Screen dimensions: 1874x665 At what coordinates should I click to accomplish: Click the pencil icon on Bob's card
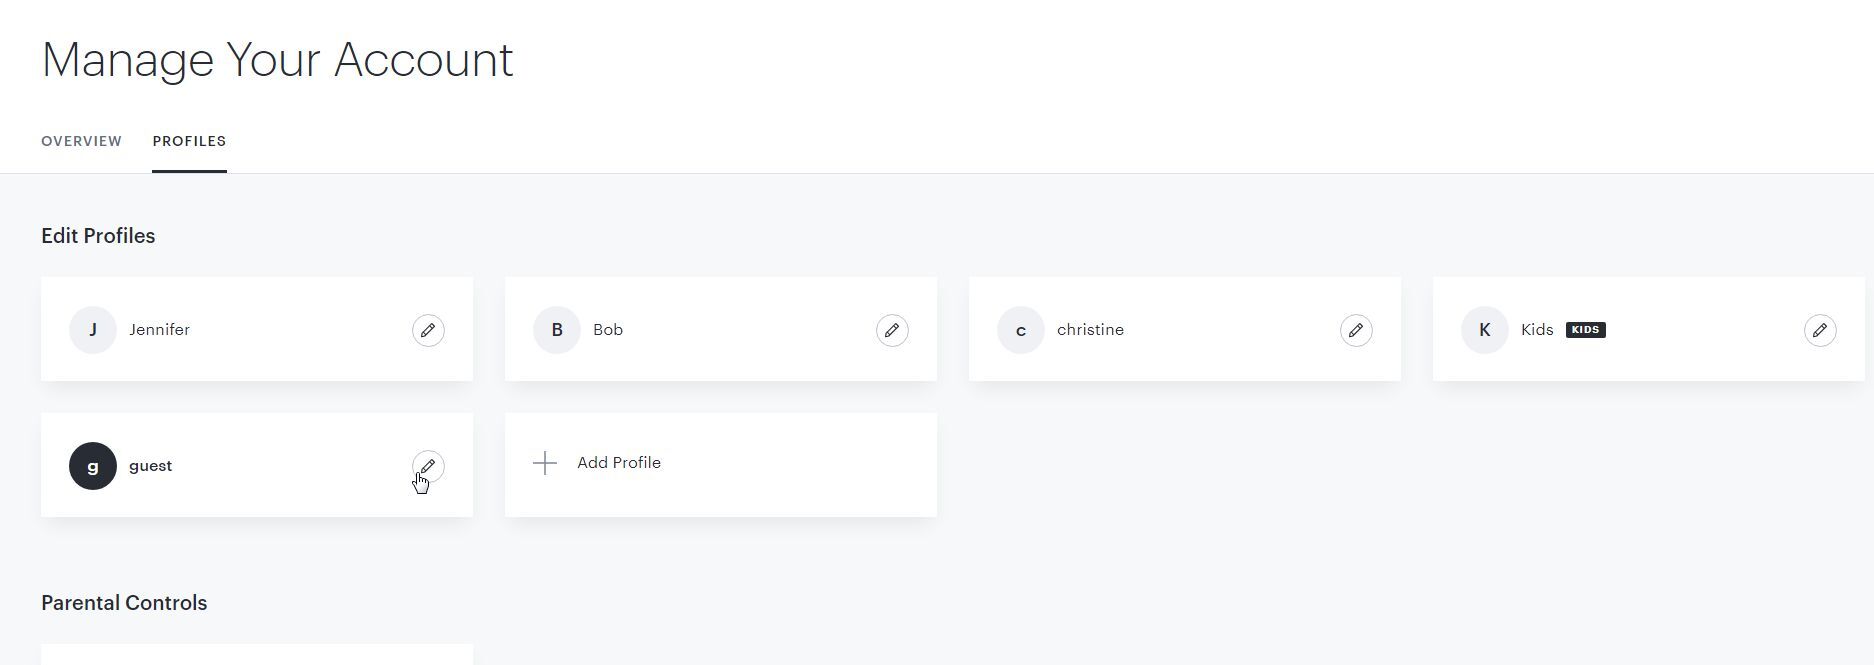click(x=892, y=330)
